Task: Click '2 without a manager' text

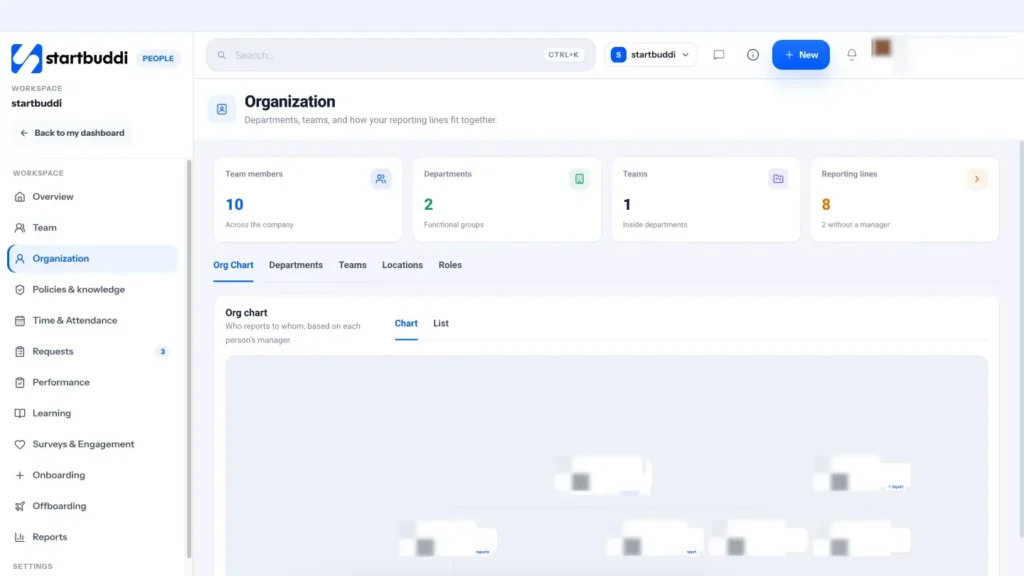Action: pyautogui.click(x=856, y=225)
